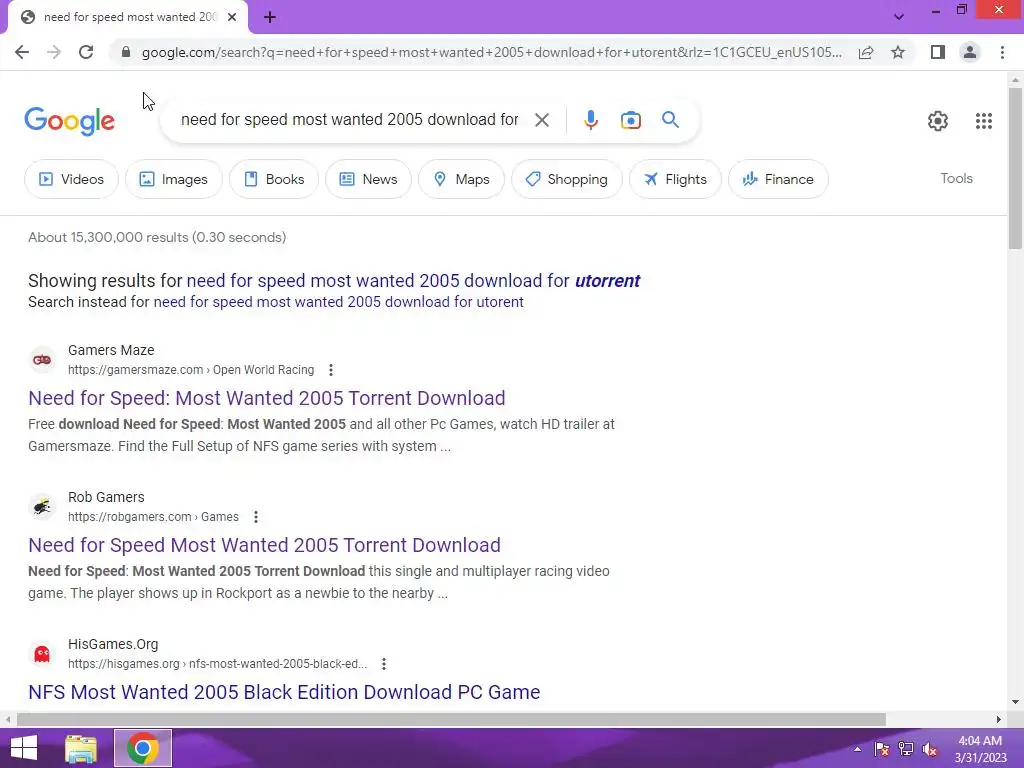Bookmark this page with the star
1024x768 pixels.
(x=898, y=52)
